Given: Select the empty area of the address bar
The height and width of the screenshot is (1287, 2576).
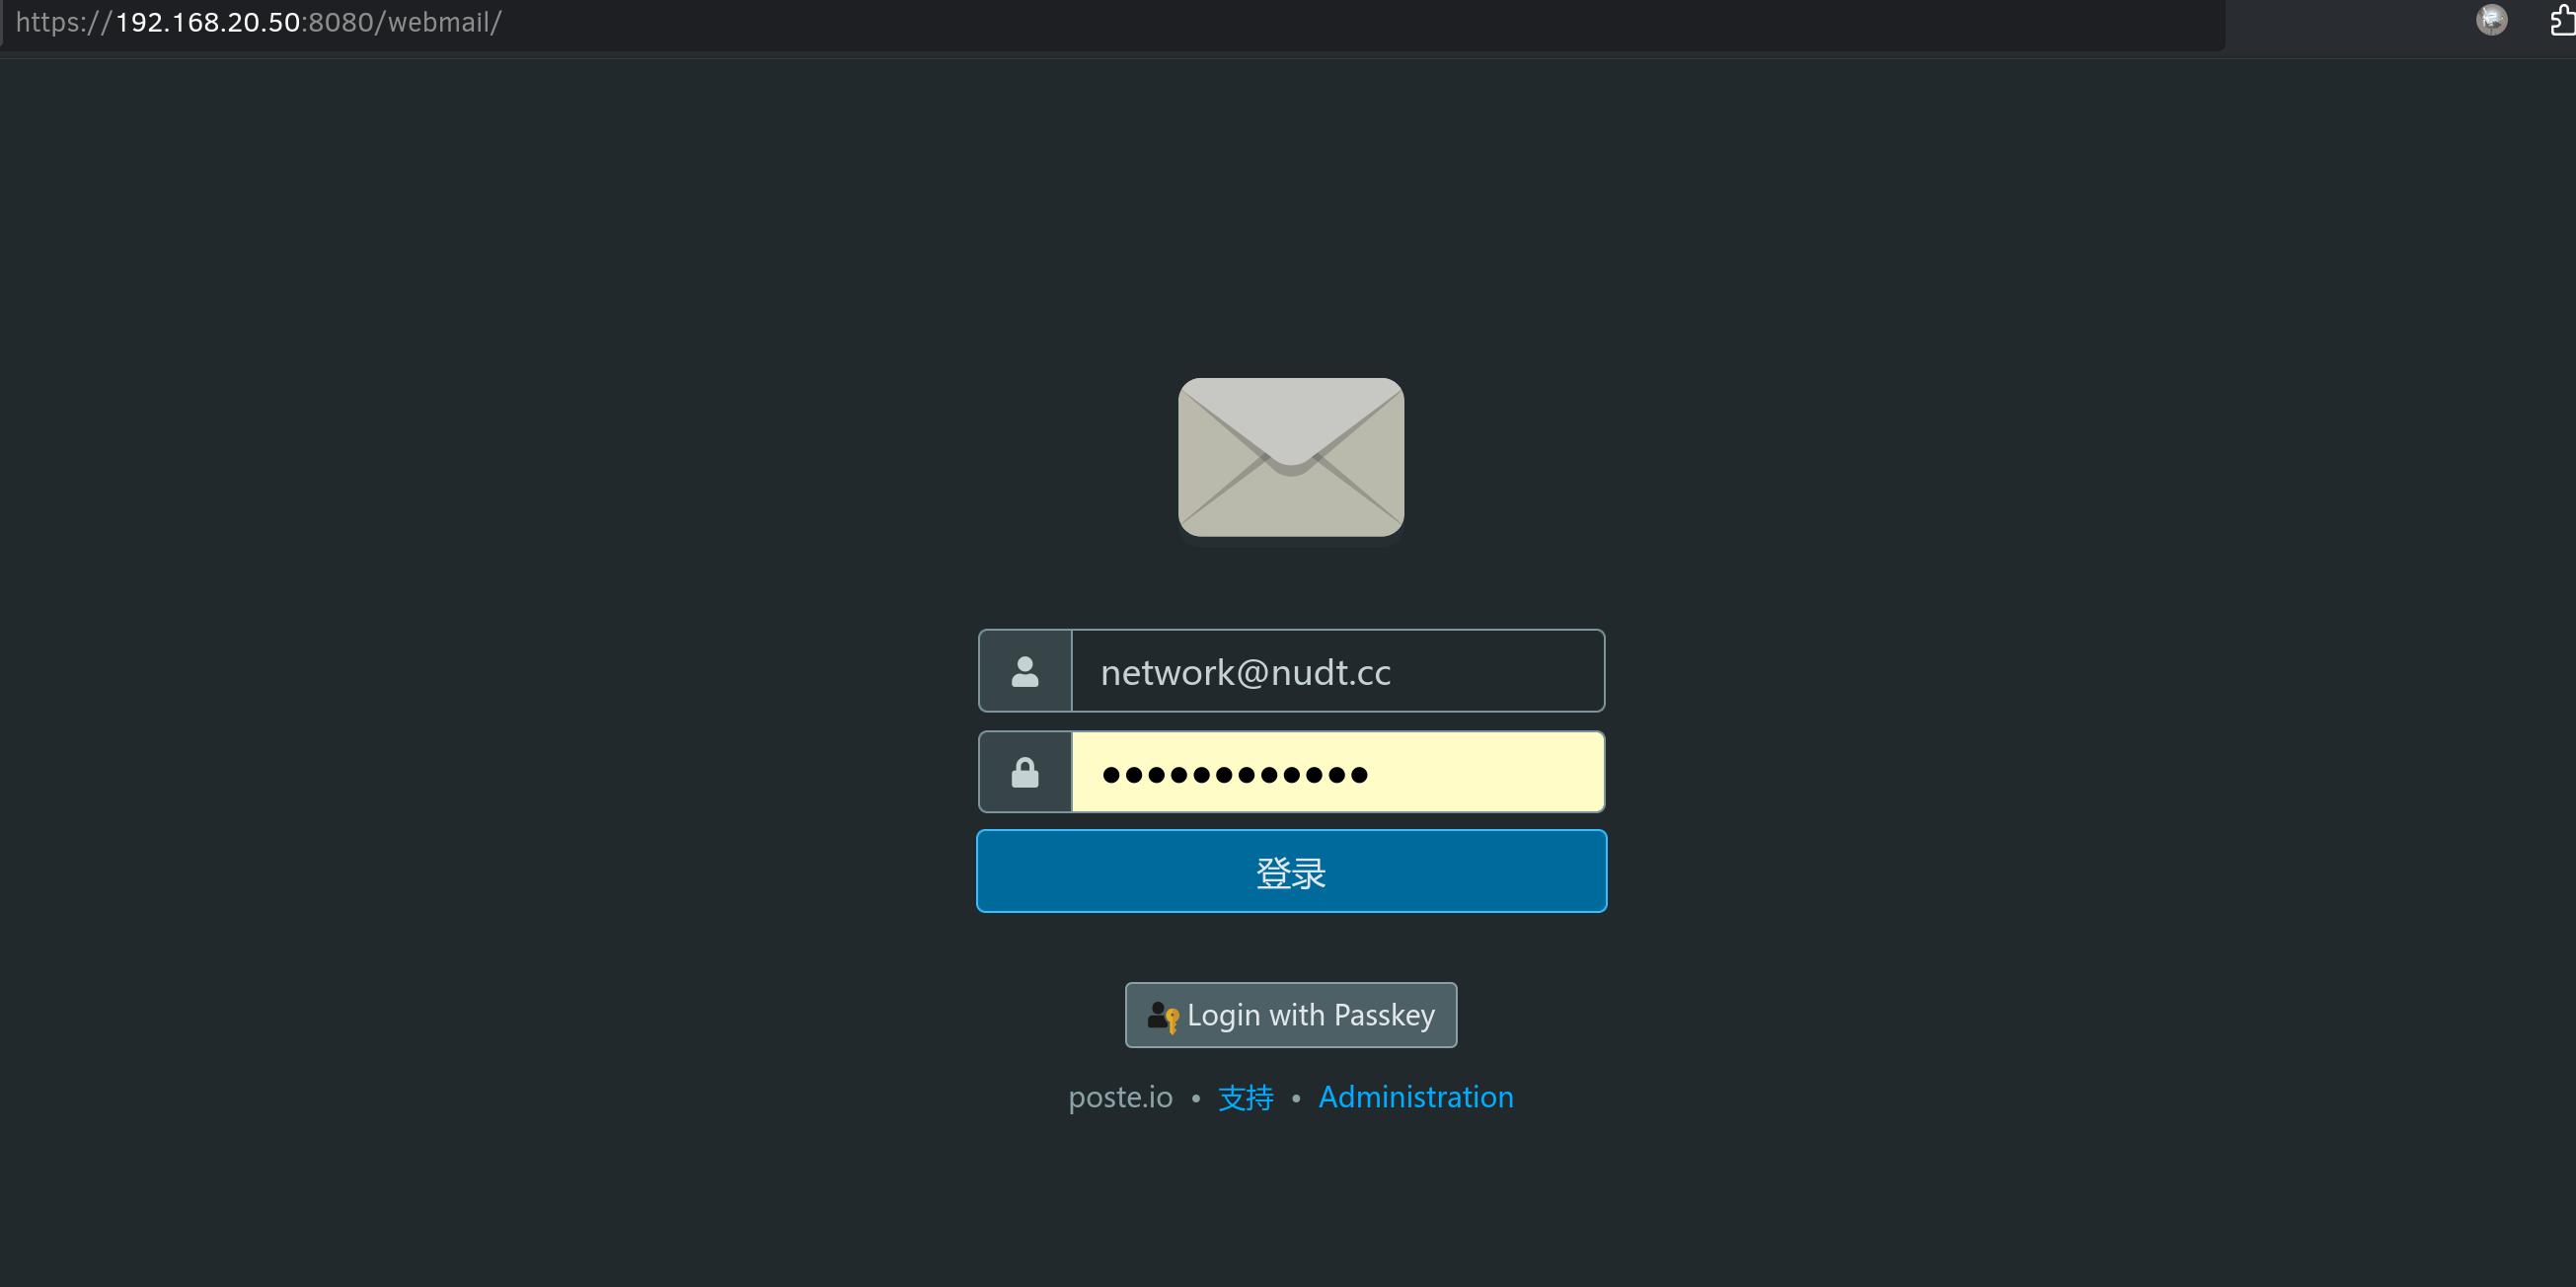Looking at the screenshot, I should pyautogui.click(x=1360, y=22).
